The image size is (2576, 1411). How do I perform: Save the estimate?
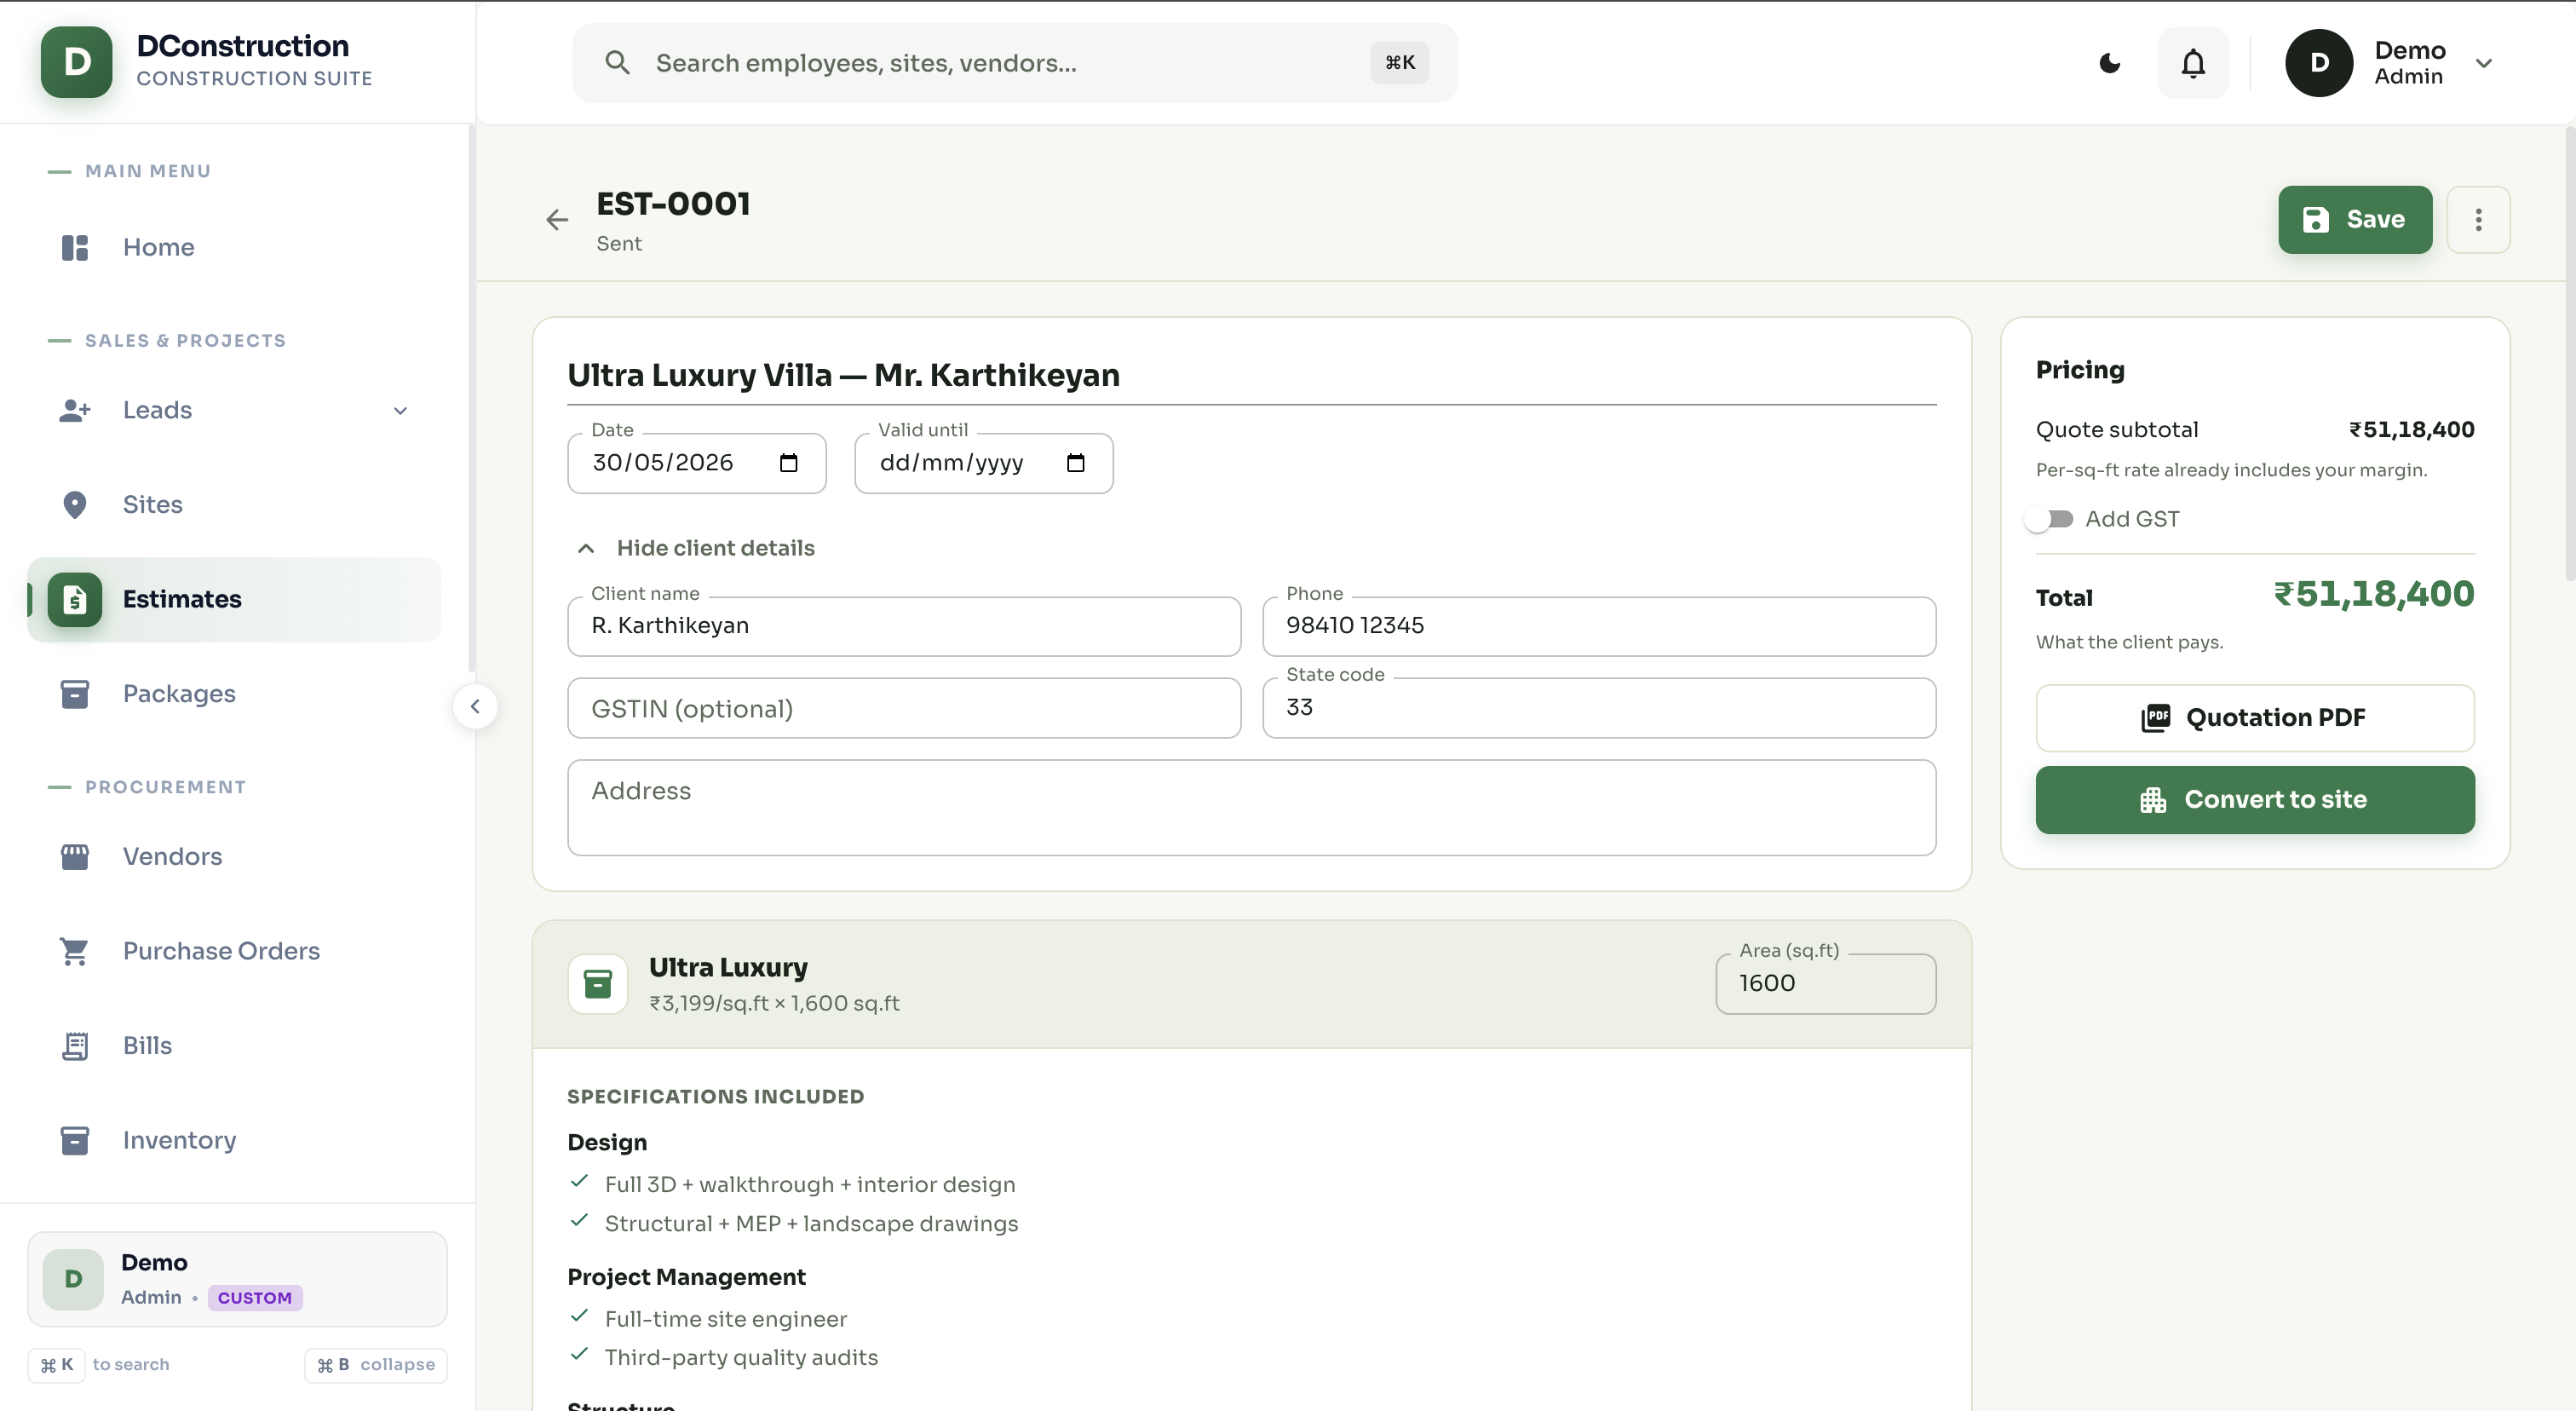point(2354,220)
